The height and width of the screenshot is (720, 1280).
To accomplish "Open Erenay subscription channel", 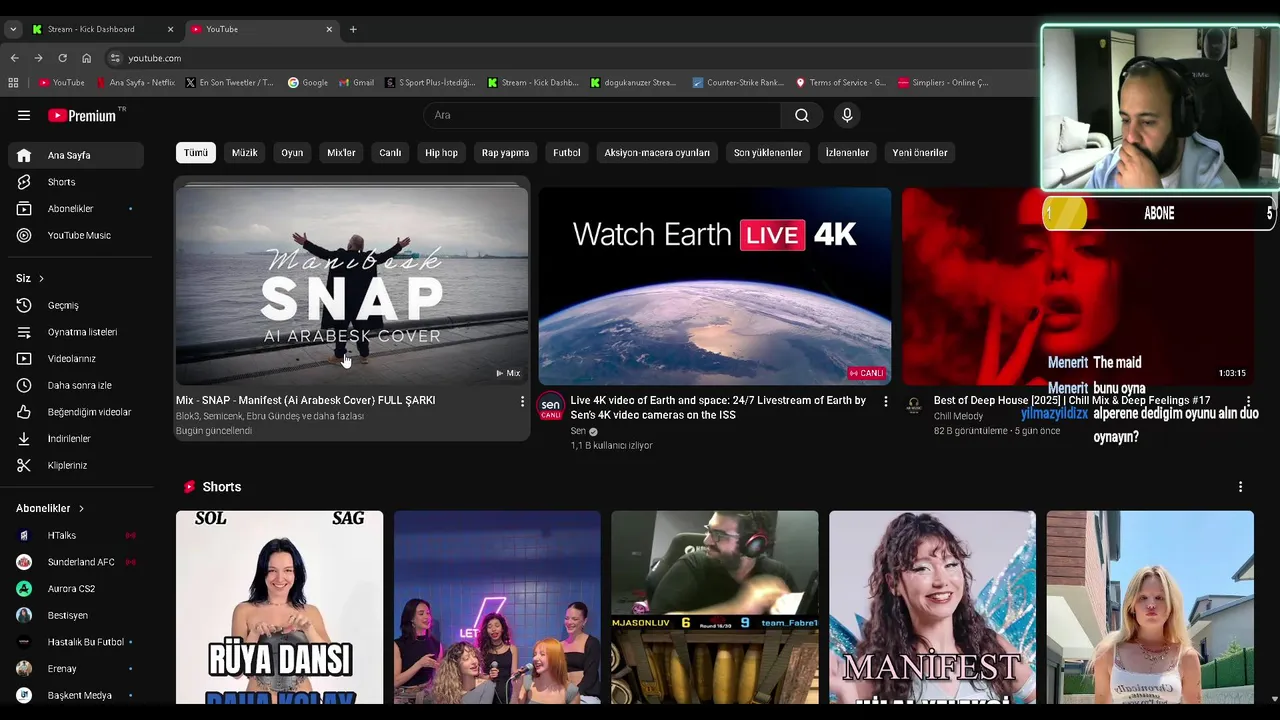I will click(x=76, y=668).
